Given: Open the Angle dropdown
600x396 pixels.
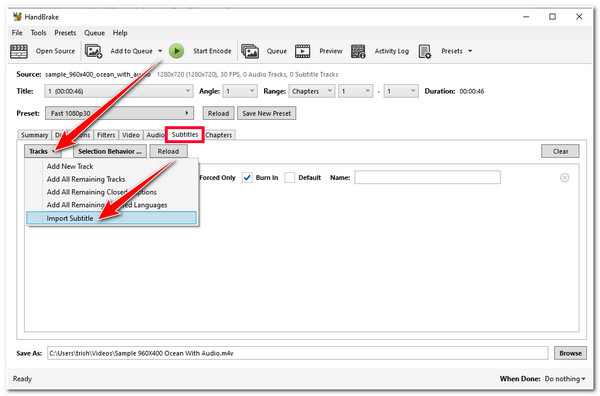Looking at the screenshot, I should coord(240,91).
